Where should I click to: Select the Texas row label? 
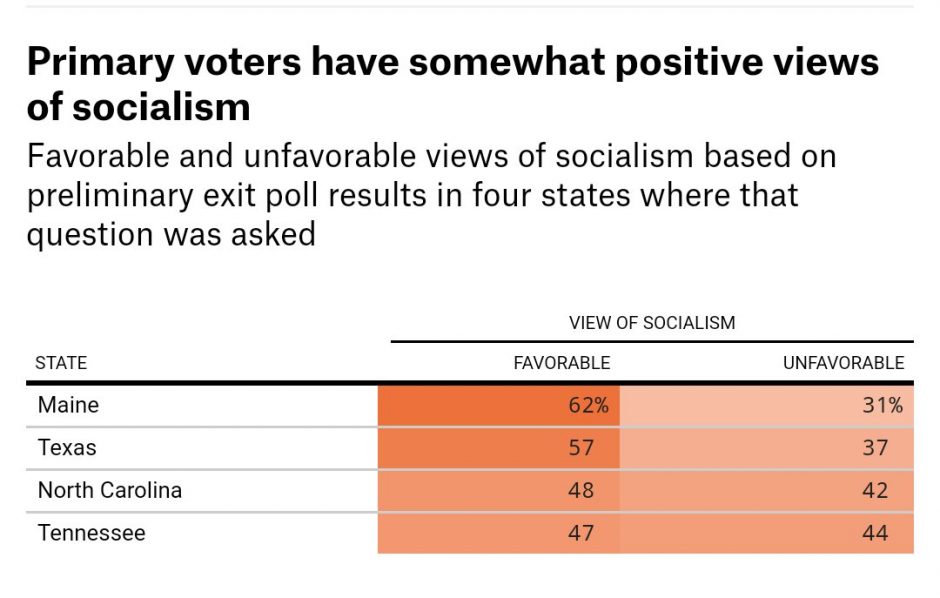67,447
